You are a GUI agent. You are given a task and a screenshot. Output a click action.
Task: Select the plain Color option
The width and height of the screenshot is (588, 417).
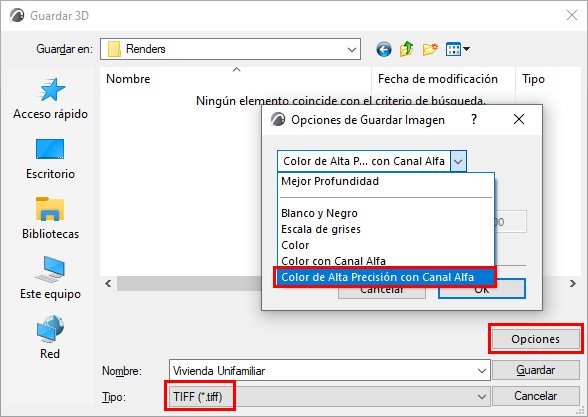tap(386, 245)
